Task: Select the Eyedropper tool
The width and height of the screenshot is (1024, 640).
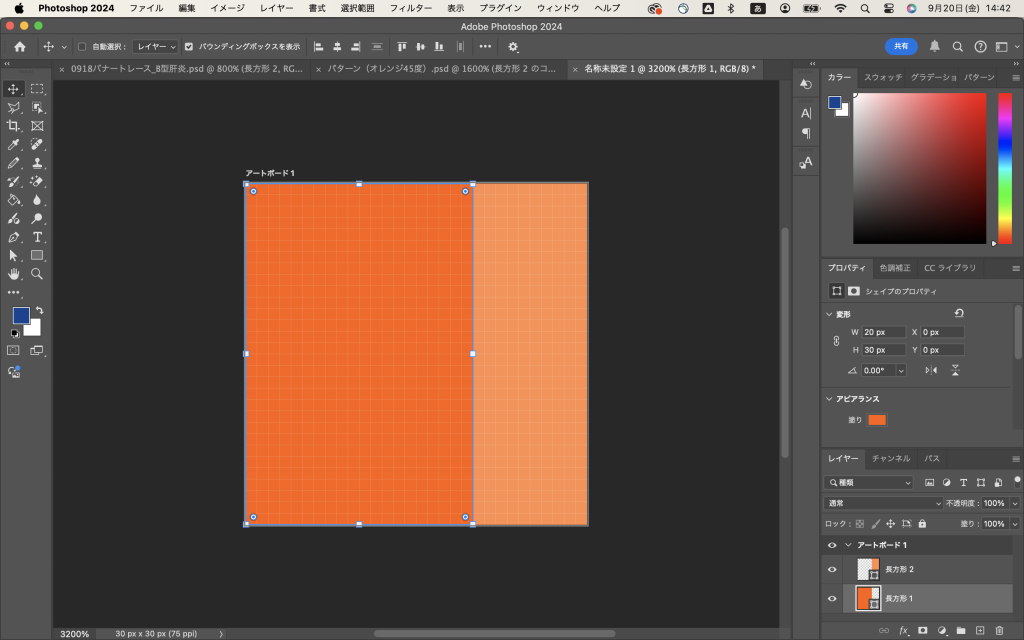Action: [14, 144]
